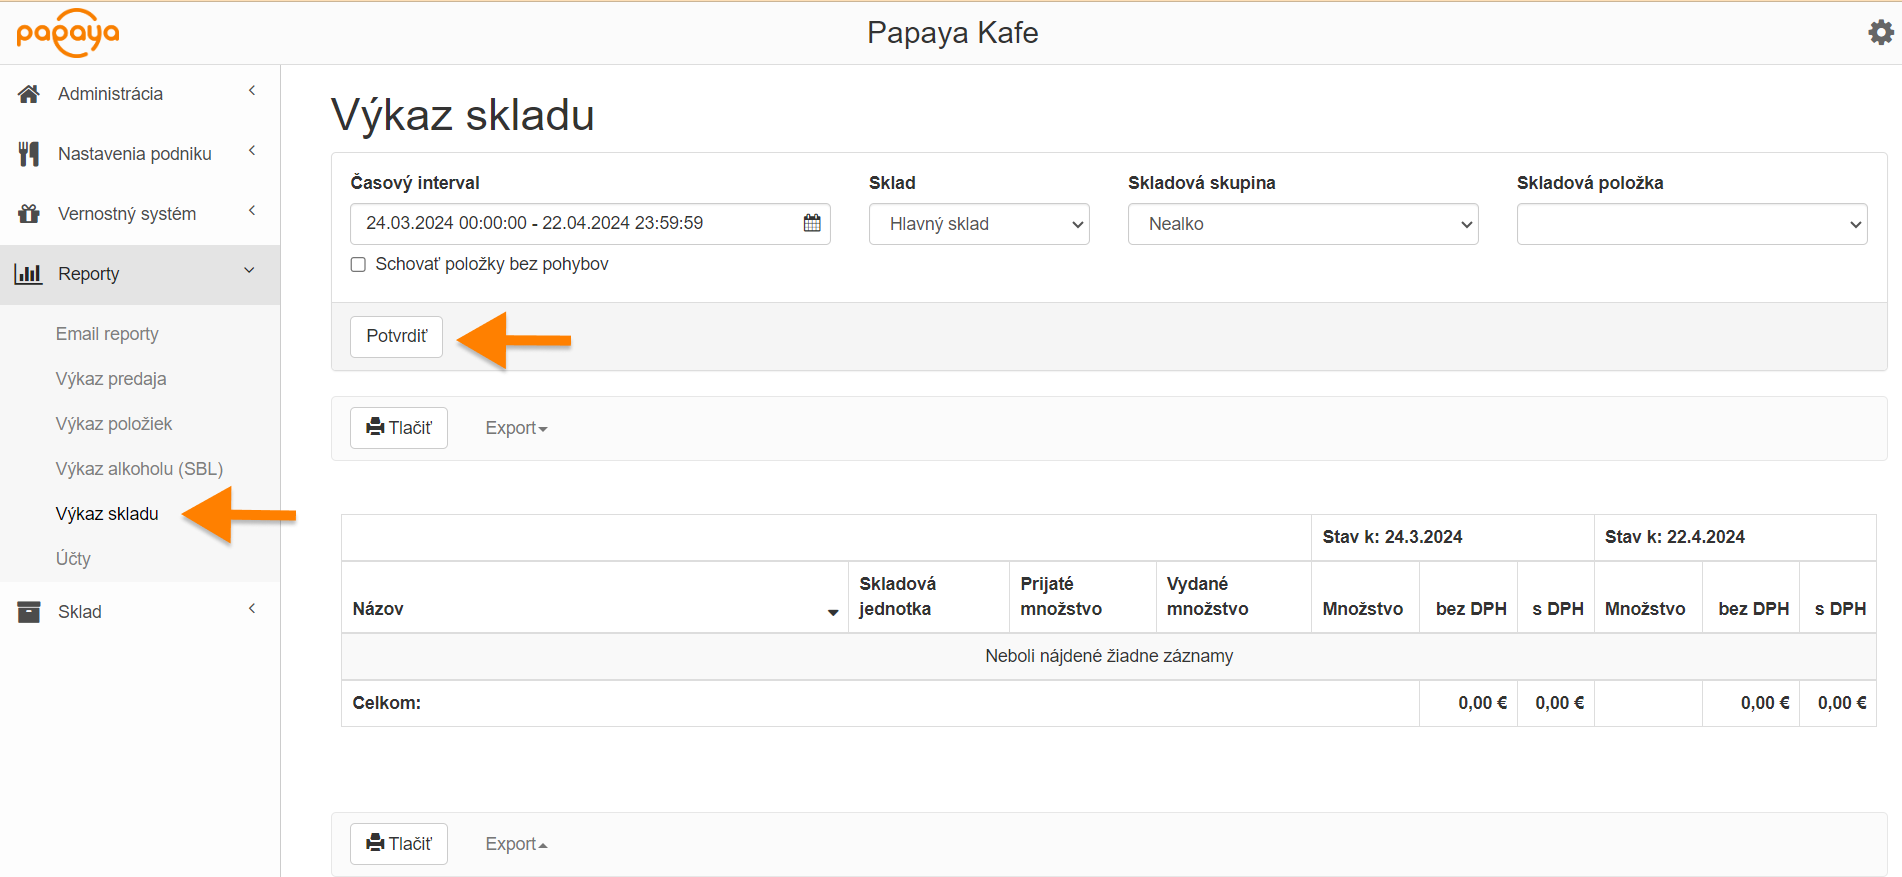Open the top Export dropdown menu

tap(516, 428)
